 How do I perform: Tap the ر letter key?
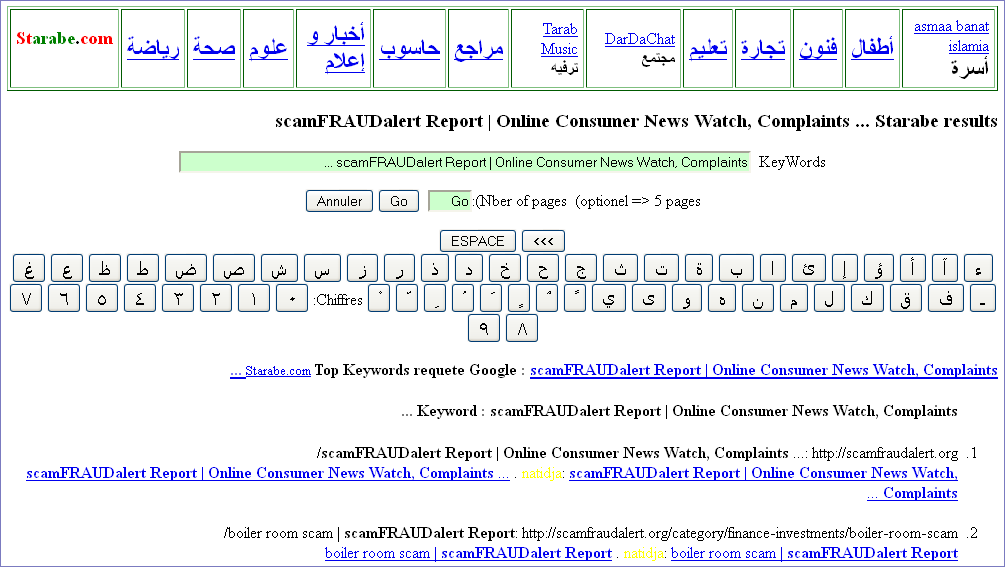pos(399,268)
